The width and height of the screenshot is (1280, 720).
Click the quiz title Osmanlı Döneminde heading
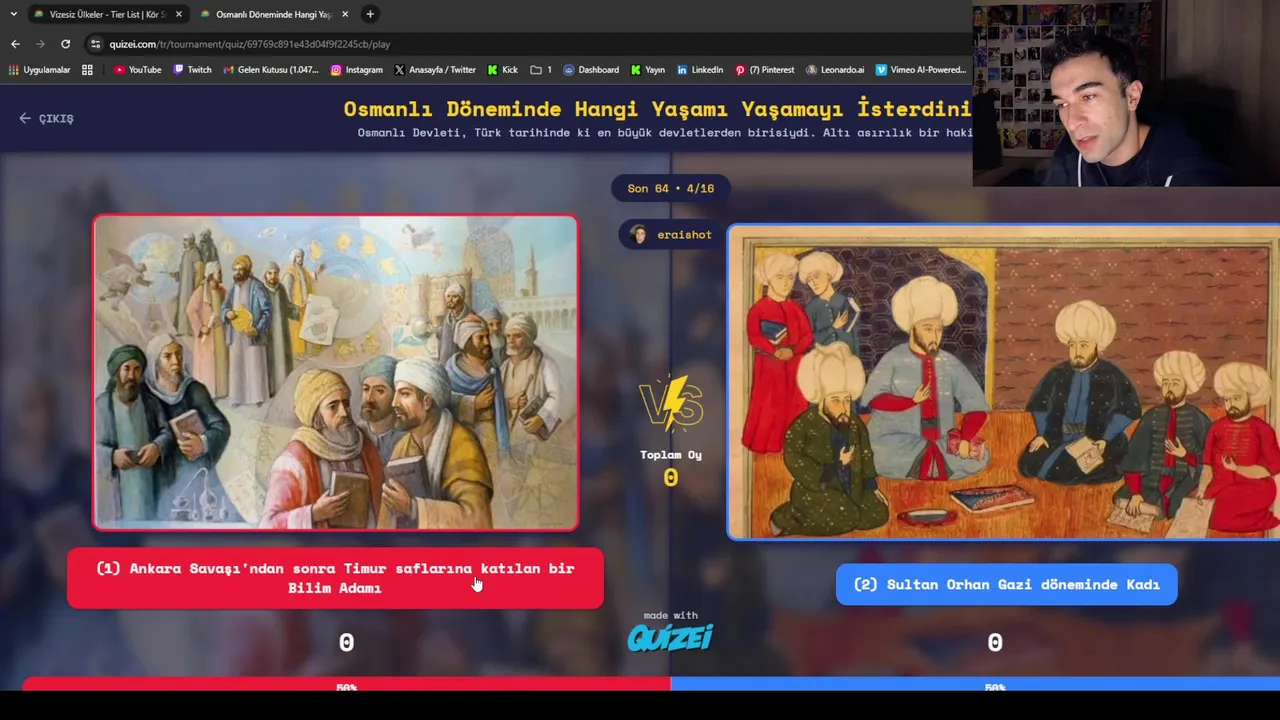[657, 108]
